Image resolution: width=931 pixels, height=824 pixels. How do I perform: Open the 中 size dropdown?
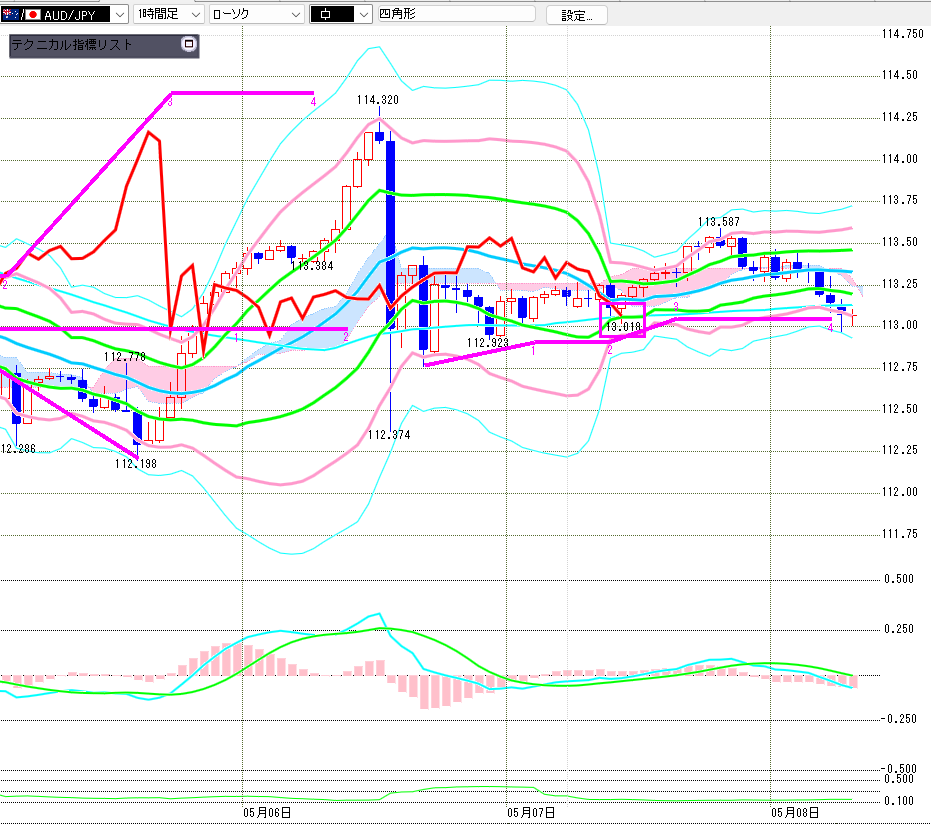click(341, 14)
